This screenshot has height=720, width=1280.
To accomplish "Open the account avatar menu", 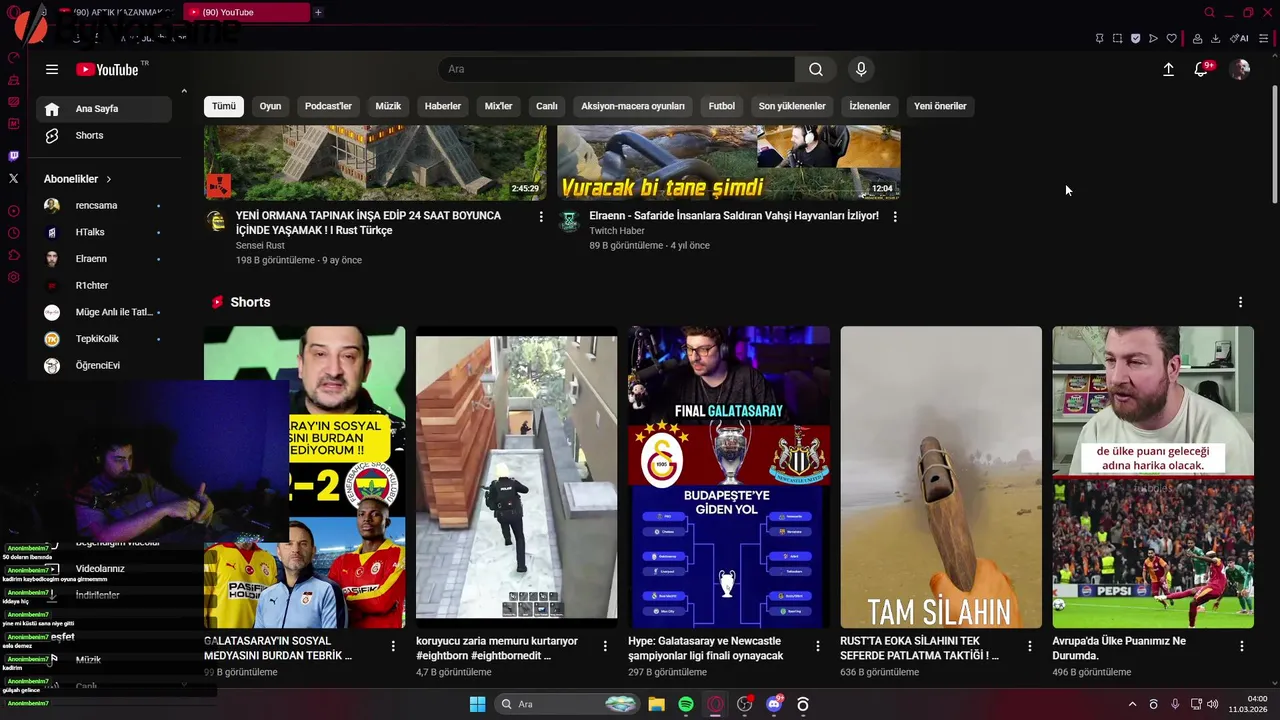I will (1240, 69).
